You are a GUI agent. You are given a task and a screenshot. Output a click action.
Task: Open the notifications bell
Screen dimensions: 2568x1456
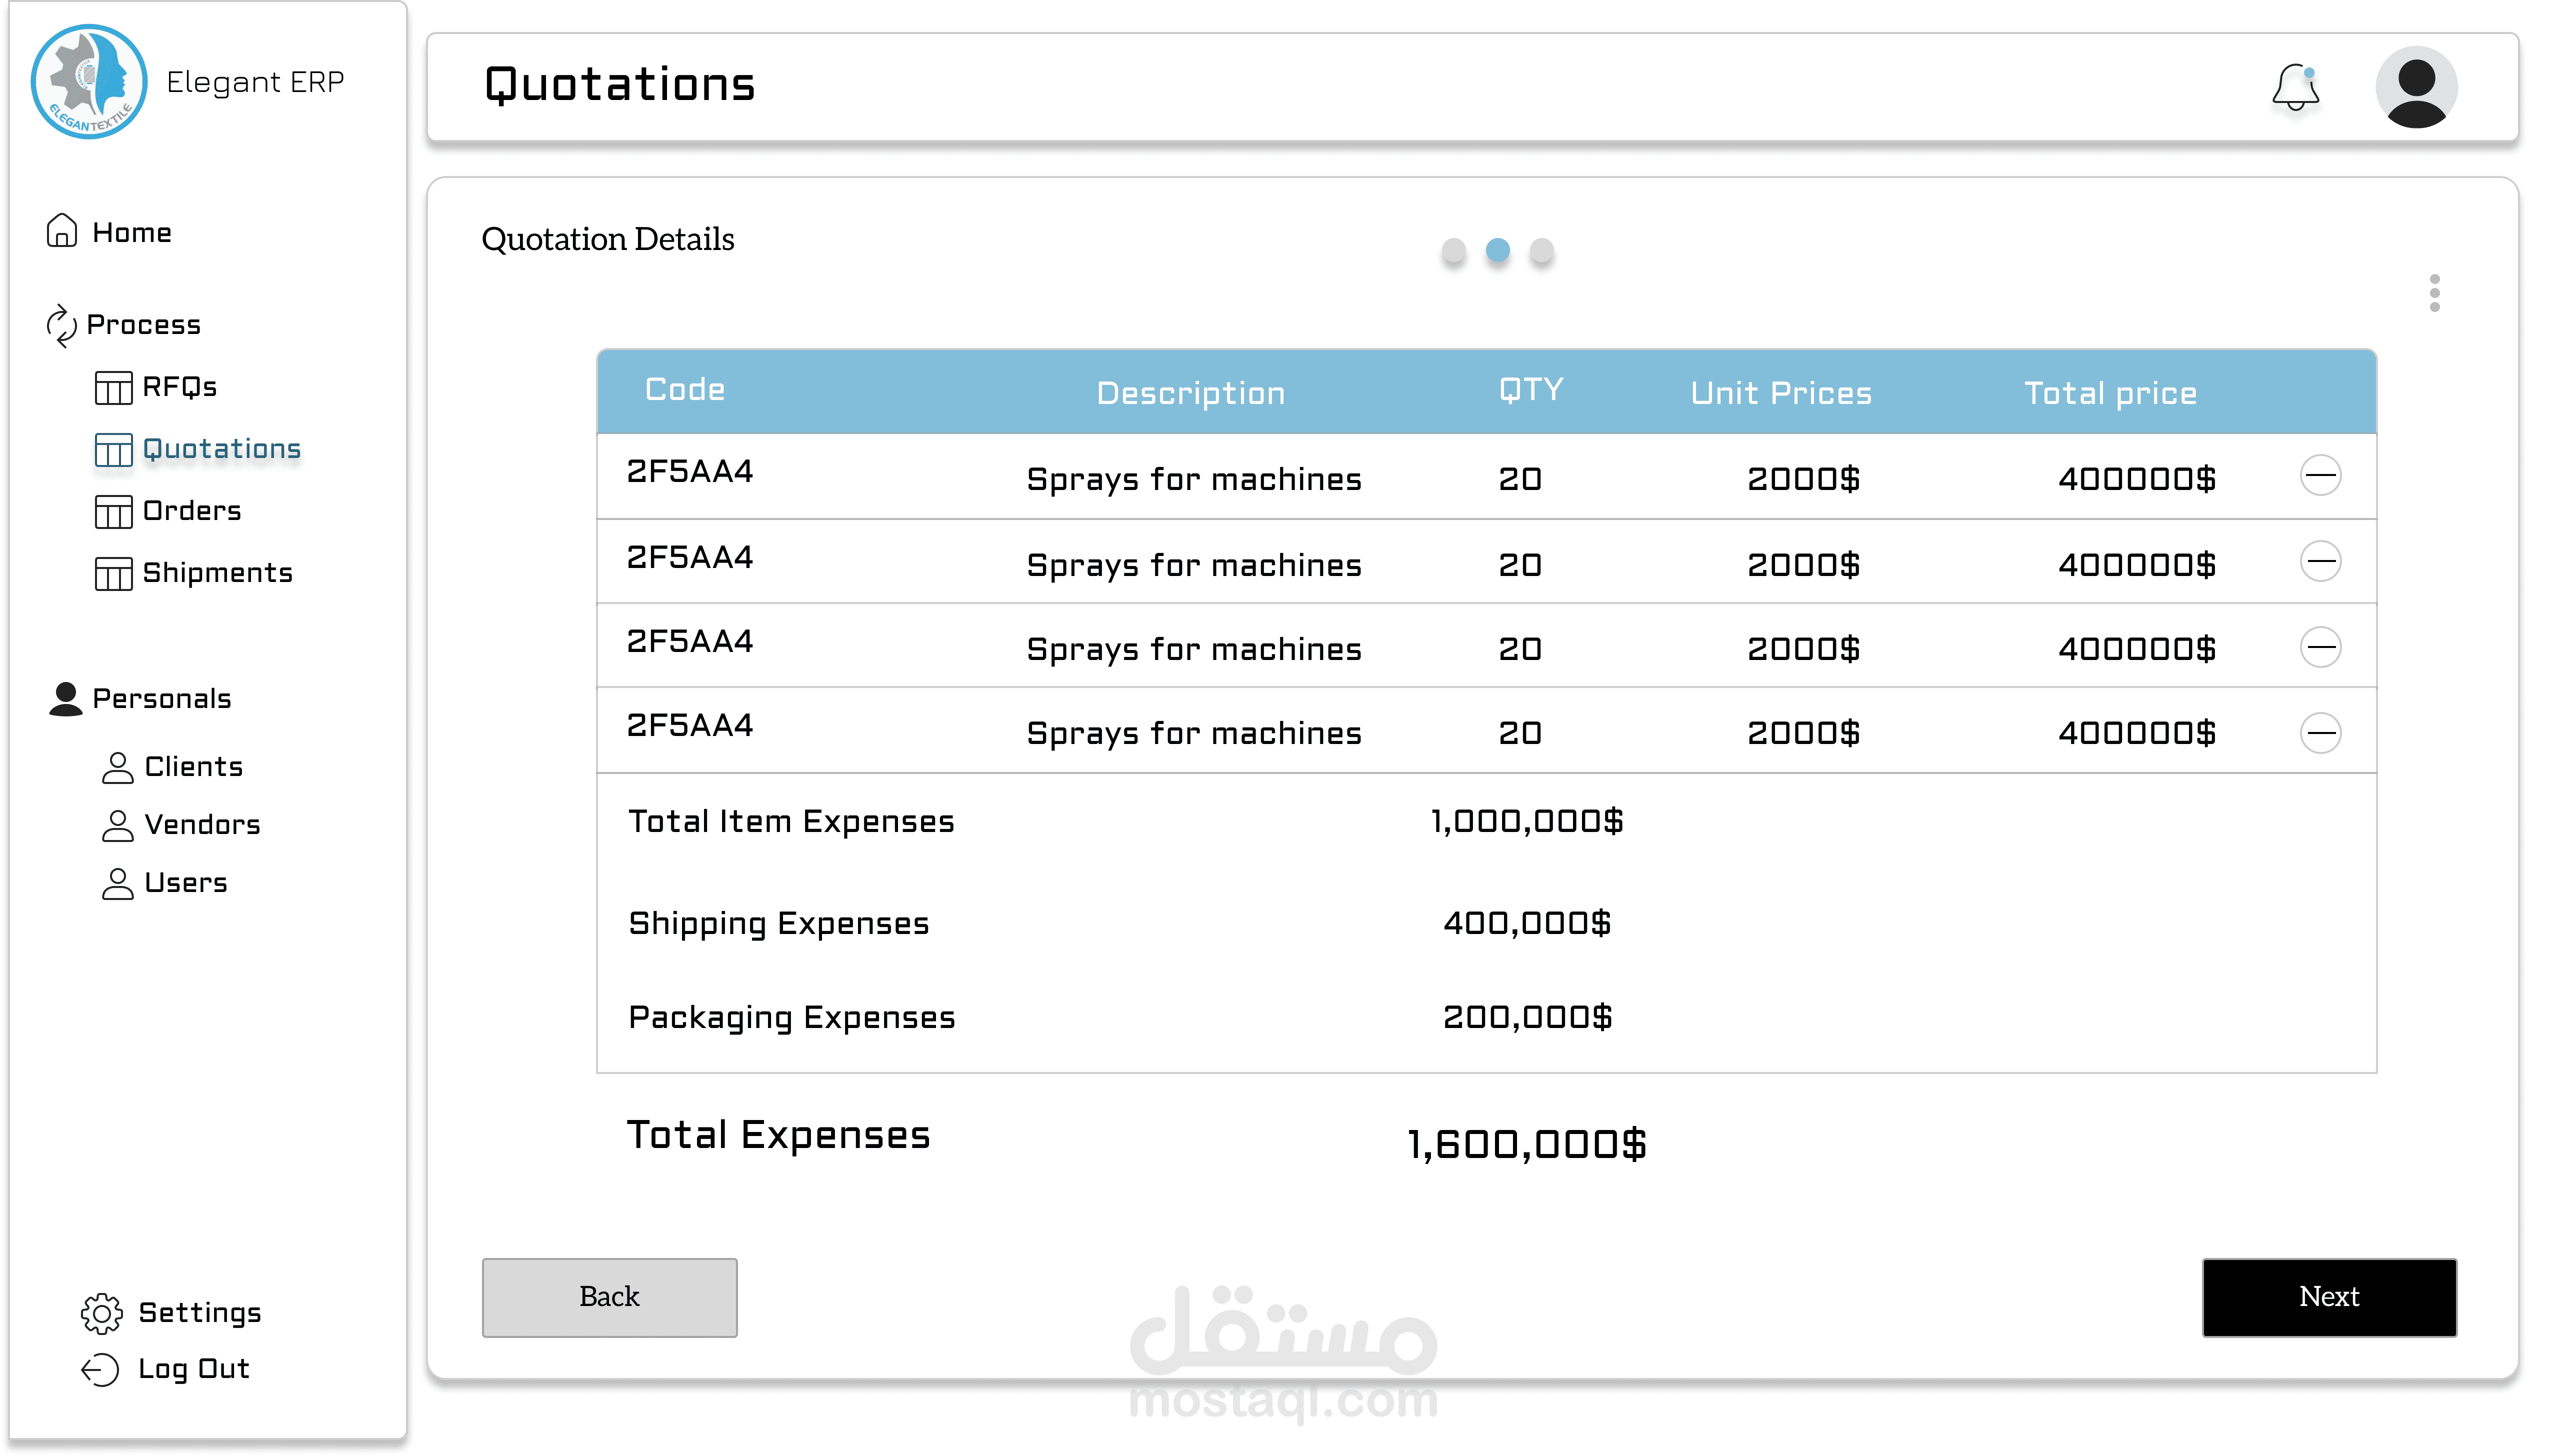(x=2295, y=88)
